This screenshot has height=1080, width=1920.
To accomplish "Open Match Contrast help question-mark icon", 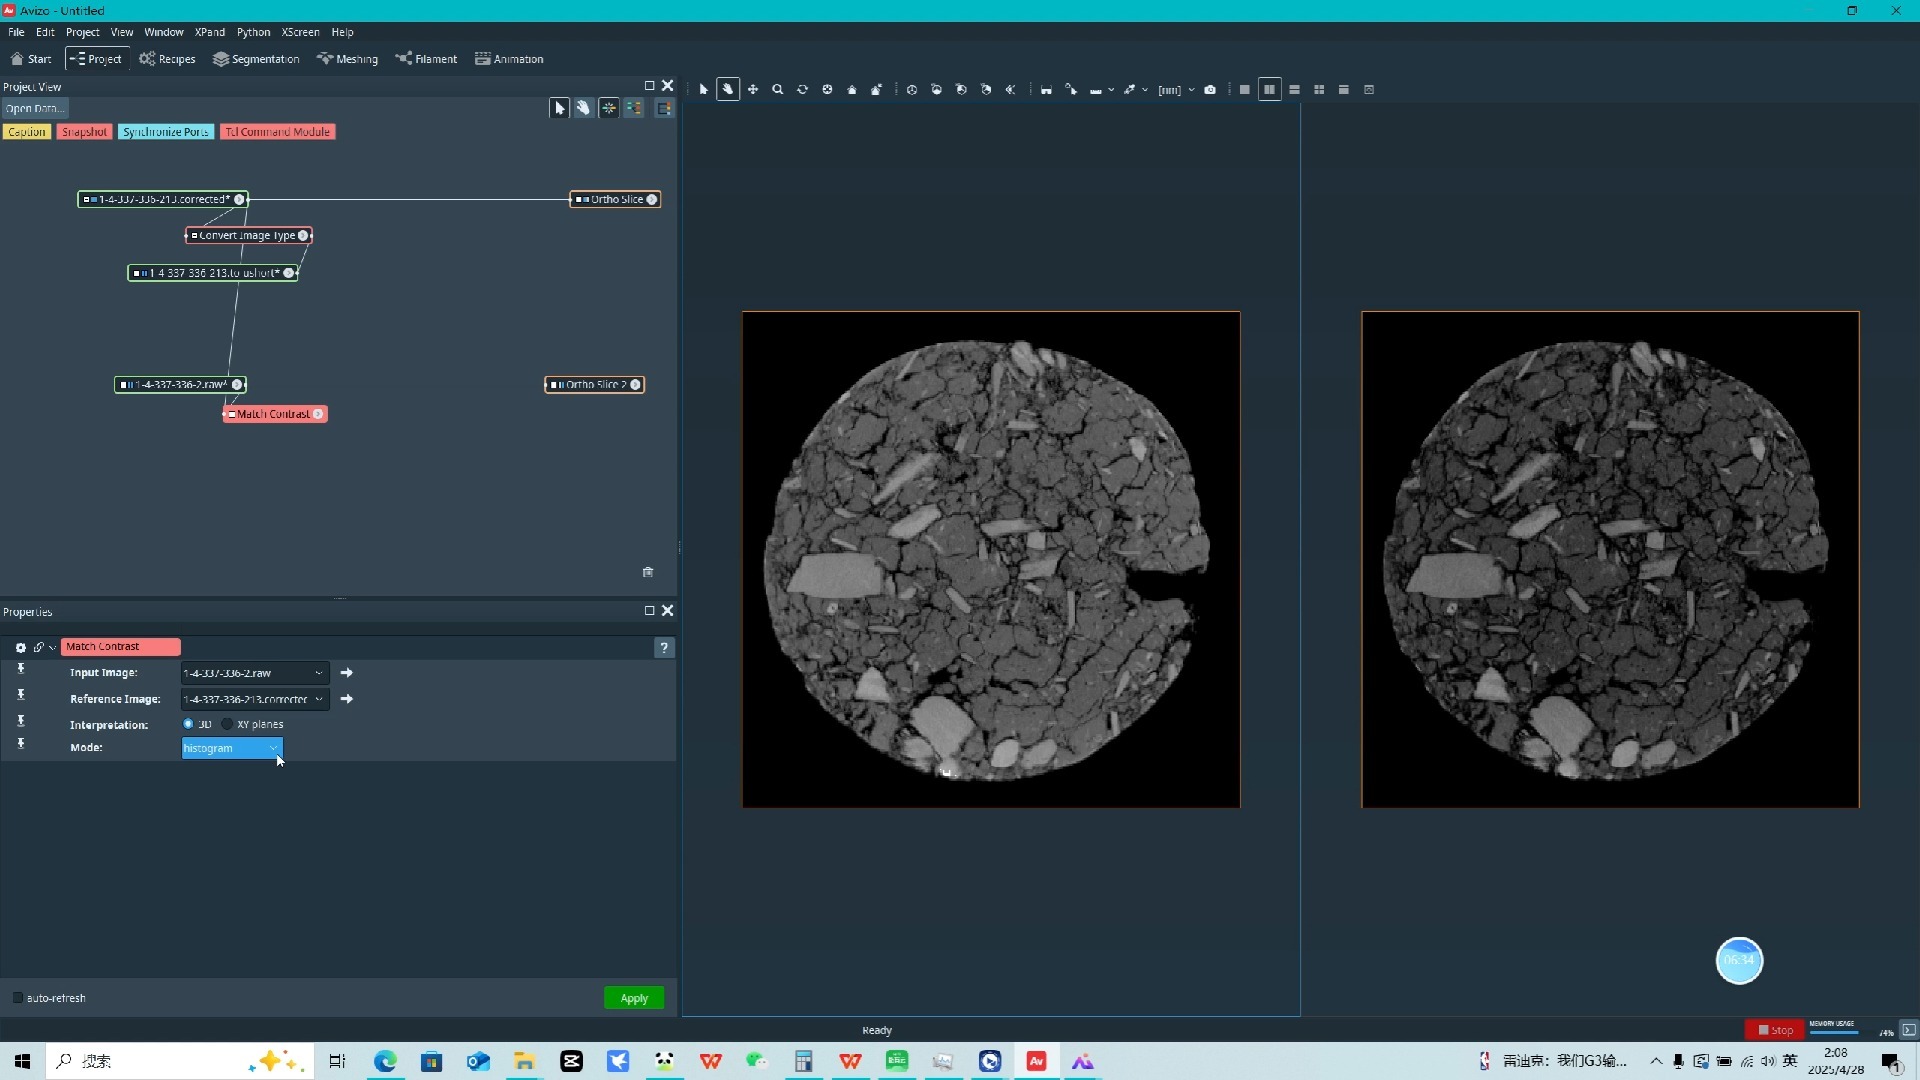I will [x=663, y=648].
